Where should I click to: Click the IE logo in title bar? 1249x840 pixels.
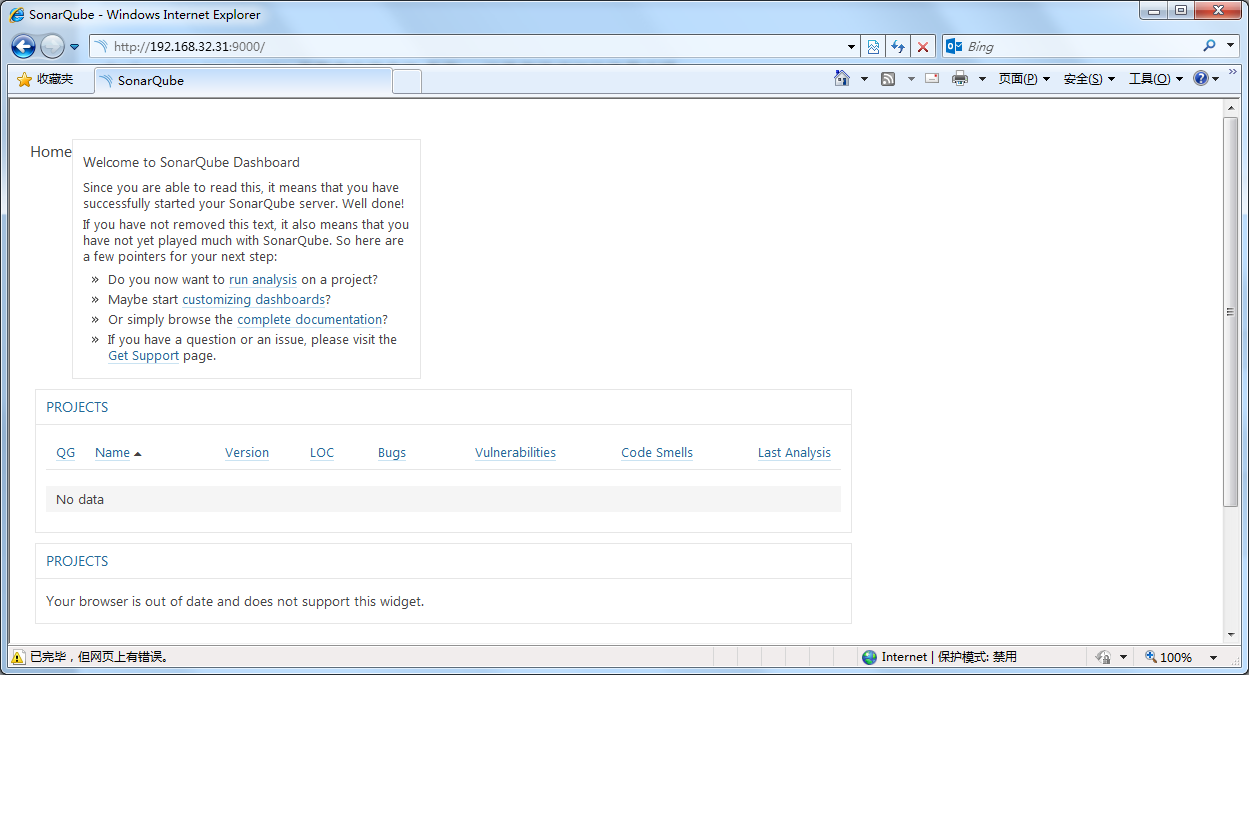[x=17, y=14]
